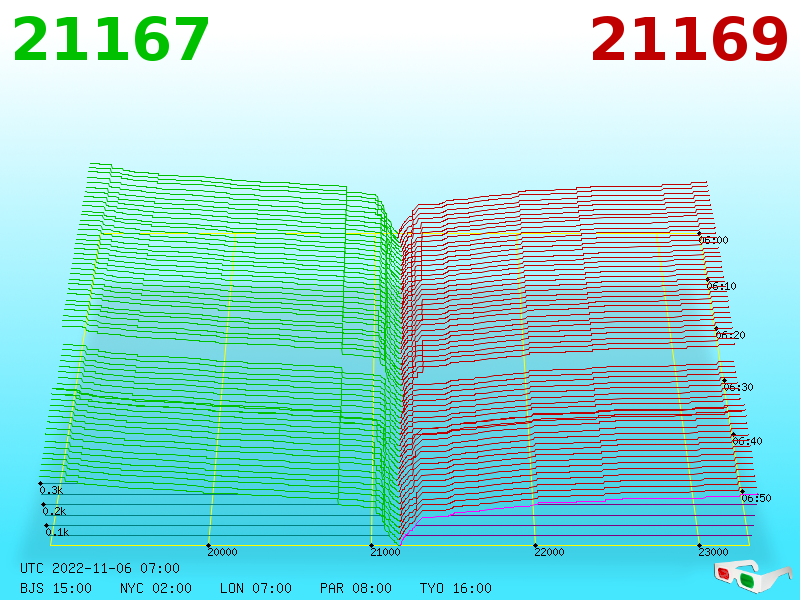
Task: Click the red-green 3D glasses icon
Action: pyautogui.click(x=753, y=577)
